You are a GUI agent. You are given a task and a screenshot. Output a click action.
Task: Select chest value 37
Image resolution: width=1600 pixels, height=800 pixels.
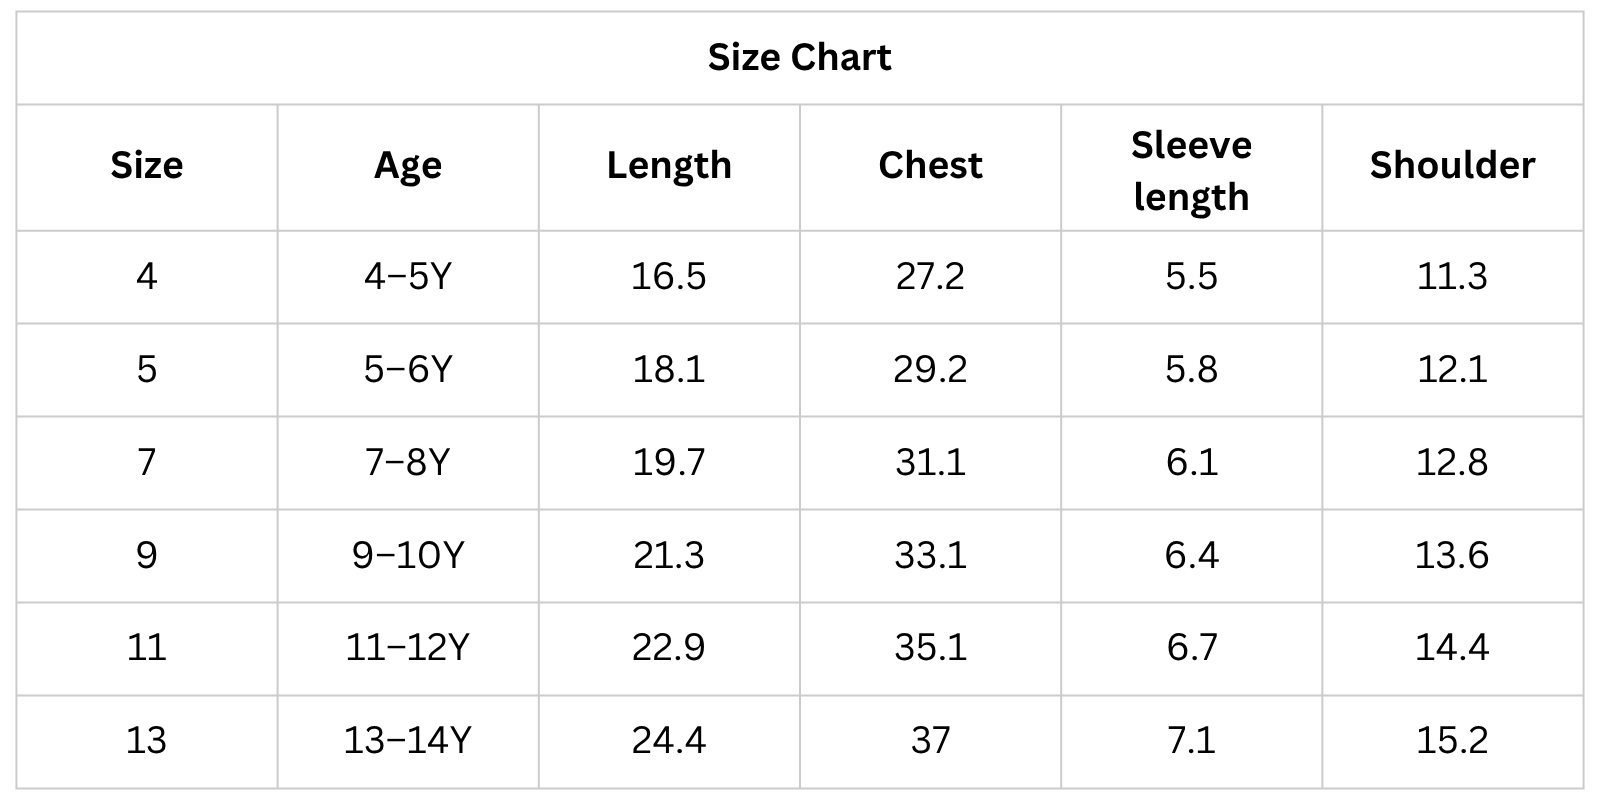[930, 741]
